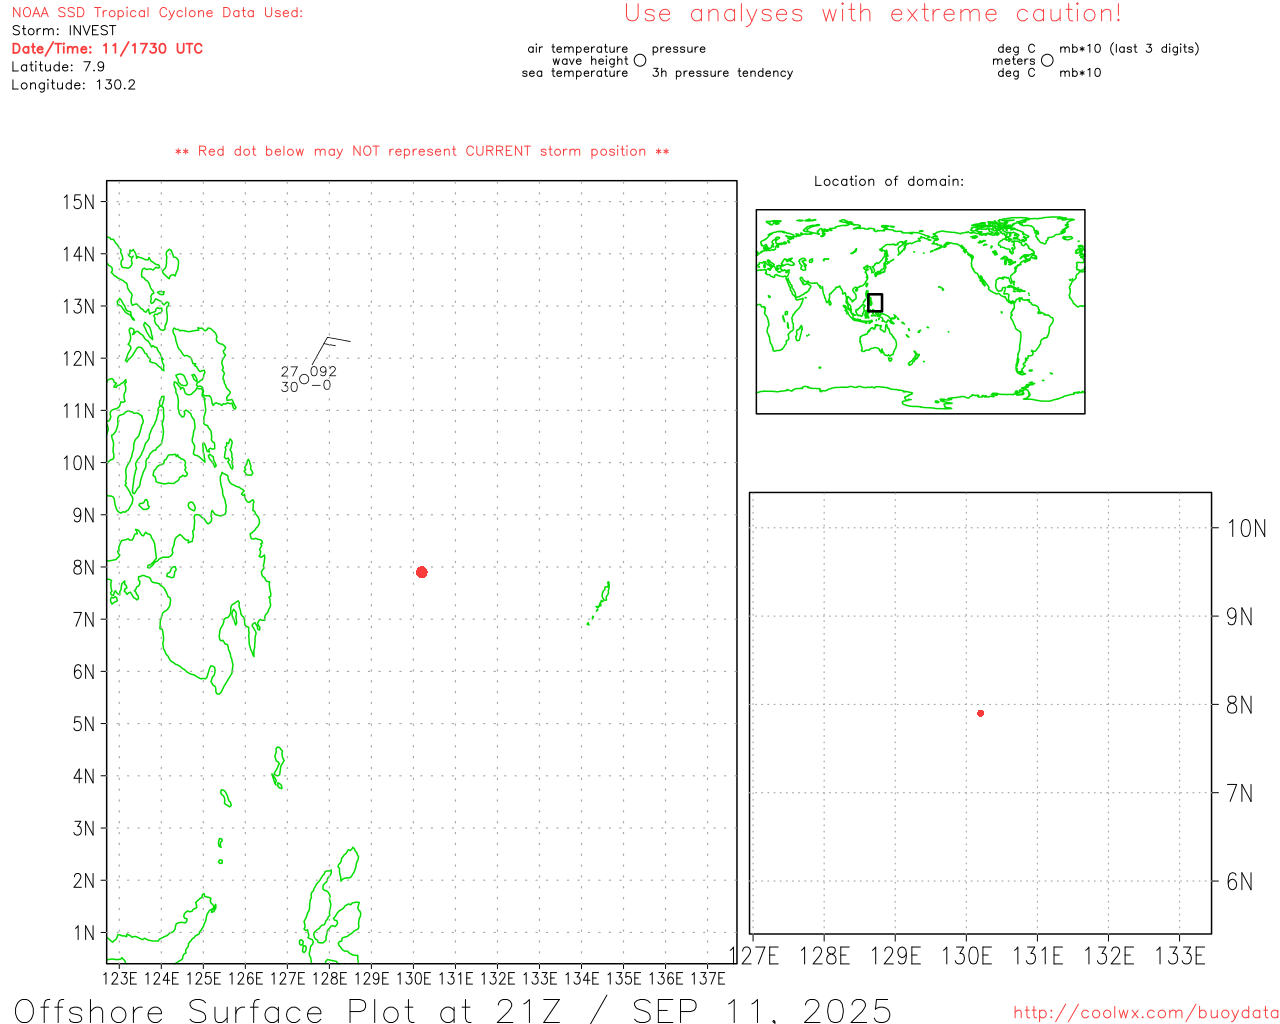Click 'Use analyses with extreme caution!' warning

pos(873,14)
